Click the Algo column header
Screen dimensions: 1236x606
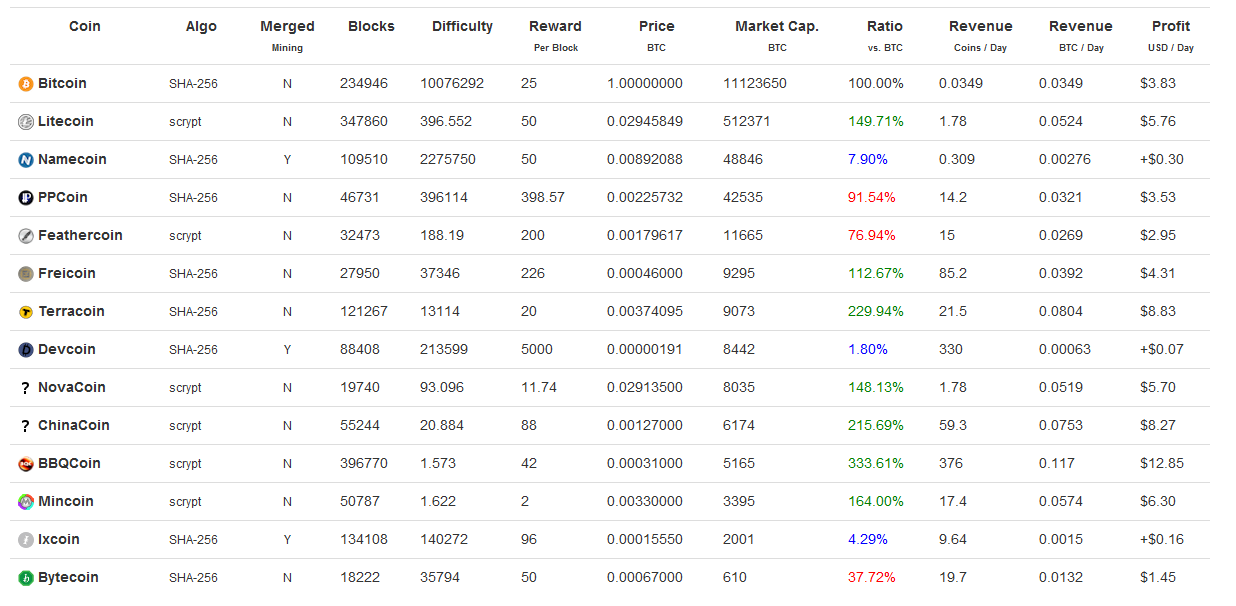(x=201, y=27)
